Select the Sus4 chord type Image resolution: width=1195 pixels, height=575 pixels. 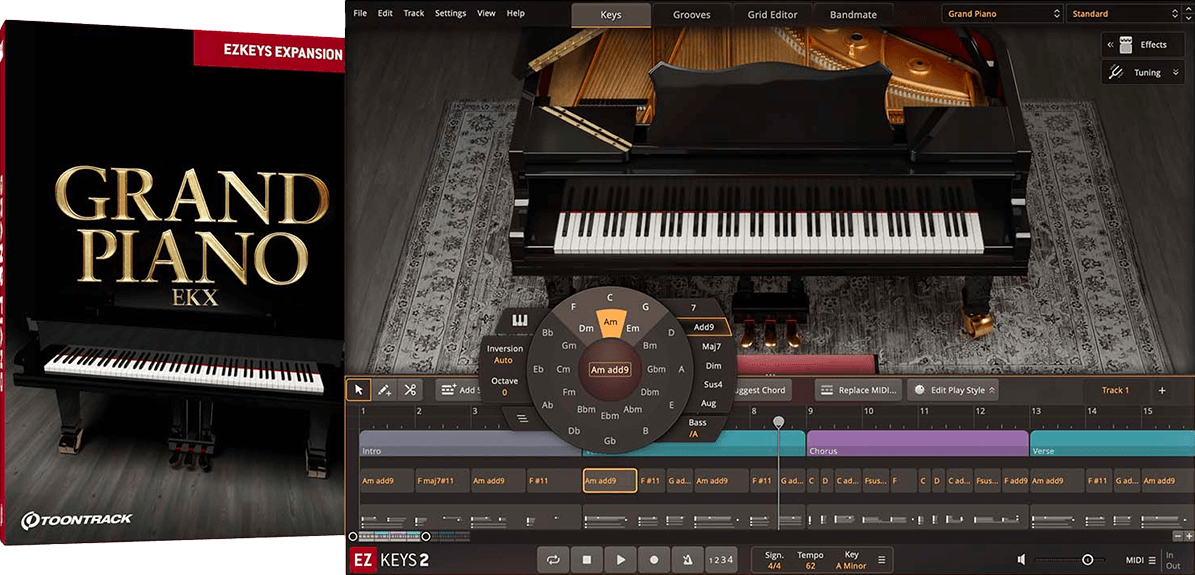713,385
